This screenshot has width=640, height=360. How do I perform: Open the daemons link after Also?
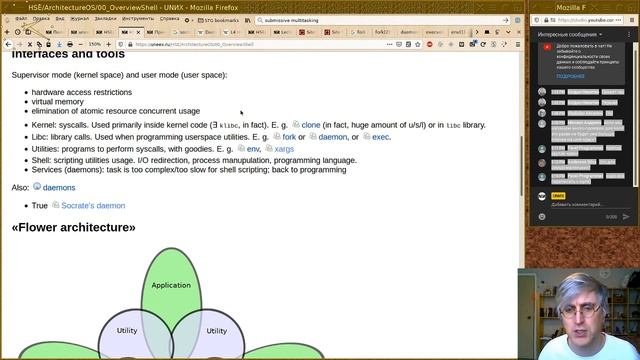[59, 187]
